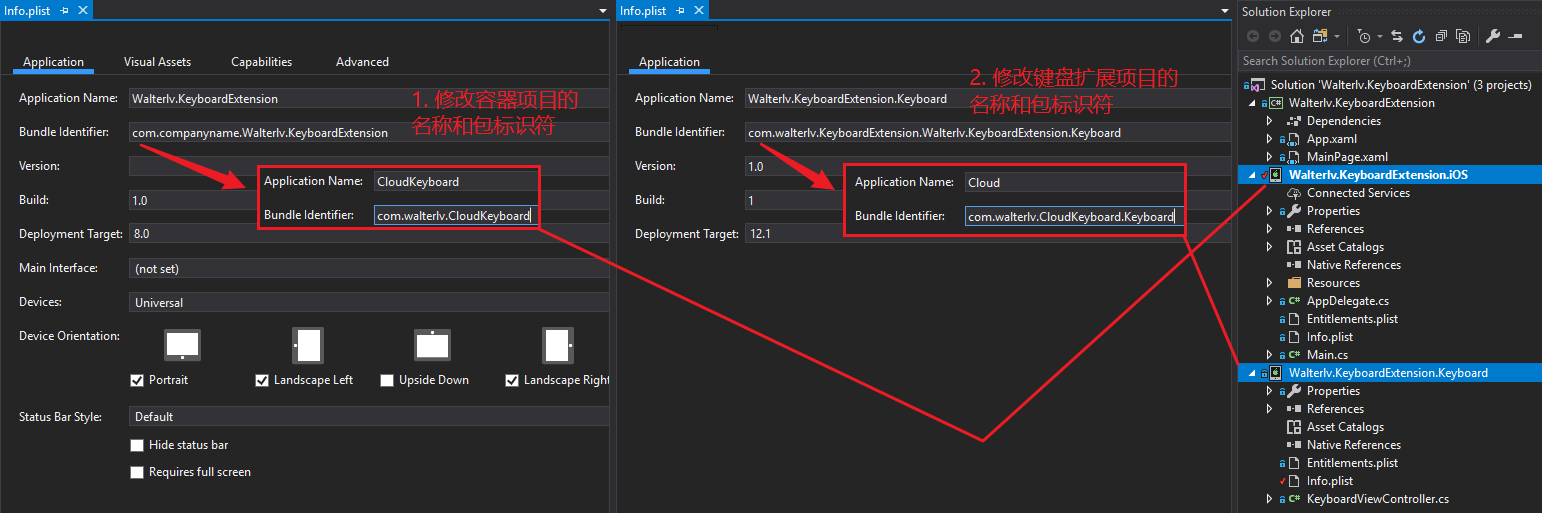Click the Landscape Left device orientation image
Viewport: 1542px width, 513px height.
click(x=307, y=345)
